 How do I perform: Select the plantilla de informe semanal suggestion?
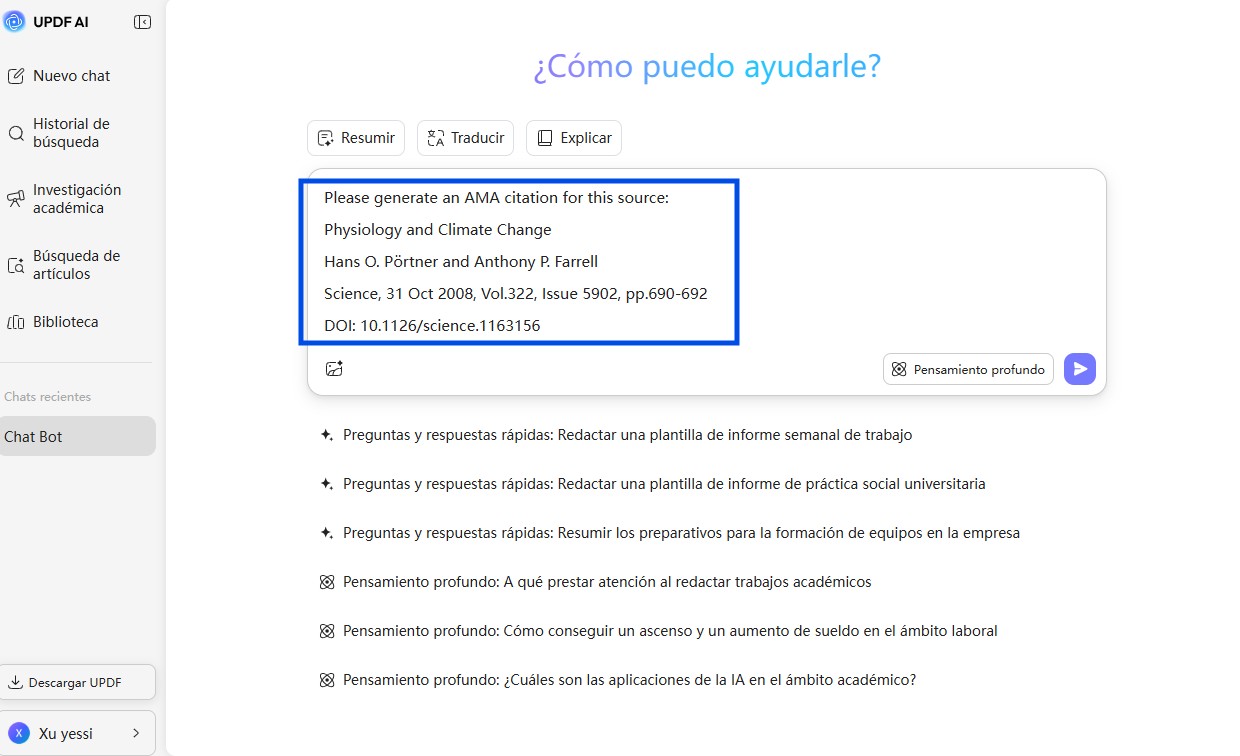[615, 435]
